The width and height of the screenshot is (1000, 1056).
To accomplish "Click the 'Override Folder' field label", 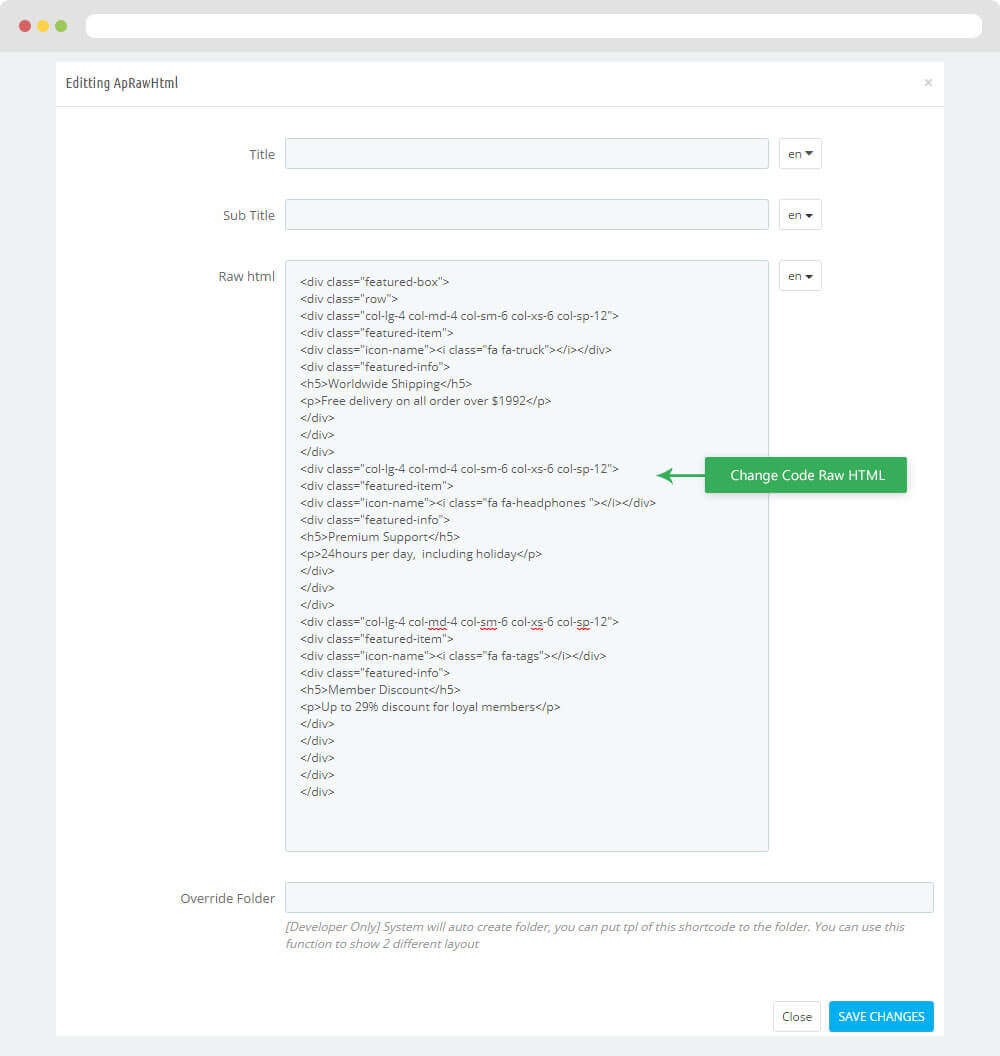I will [228, 898].
